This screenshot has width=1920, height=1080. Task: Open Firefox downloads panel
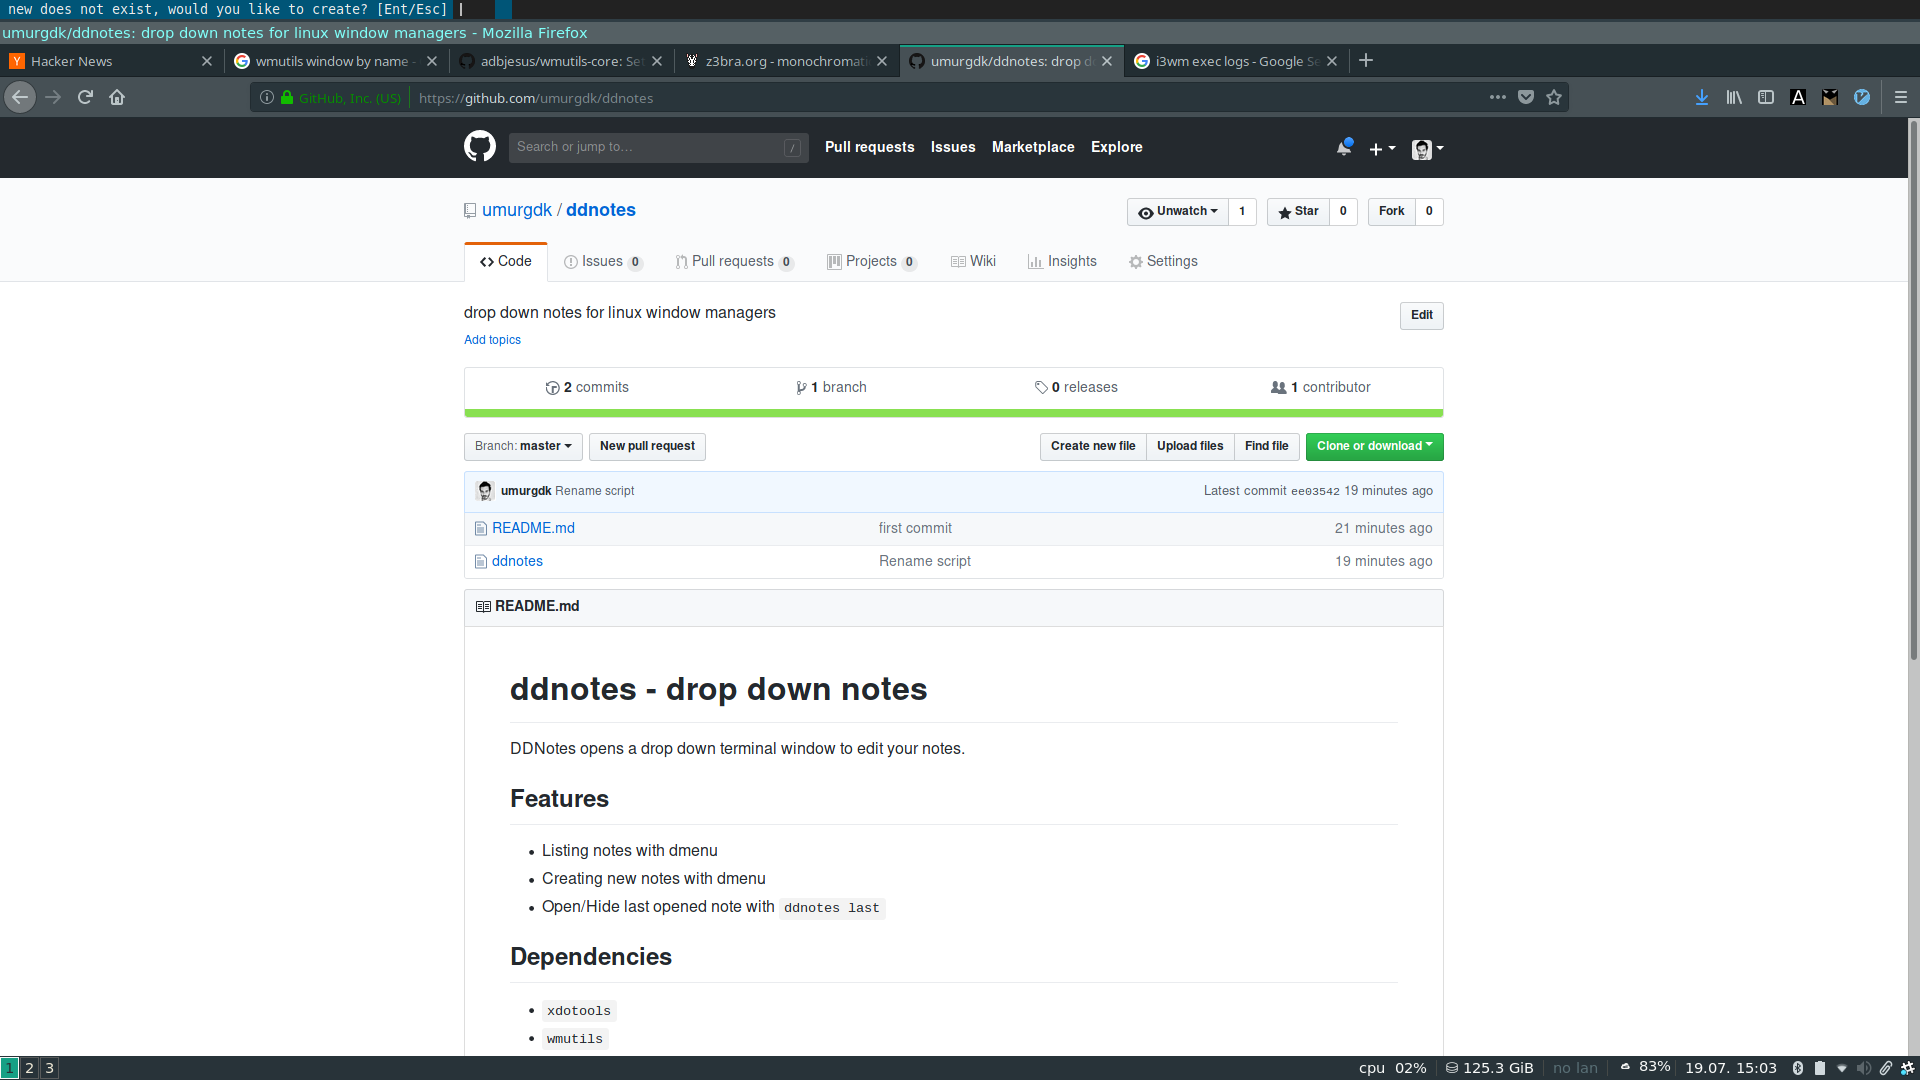(x=1701, y=97)
